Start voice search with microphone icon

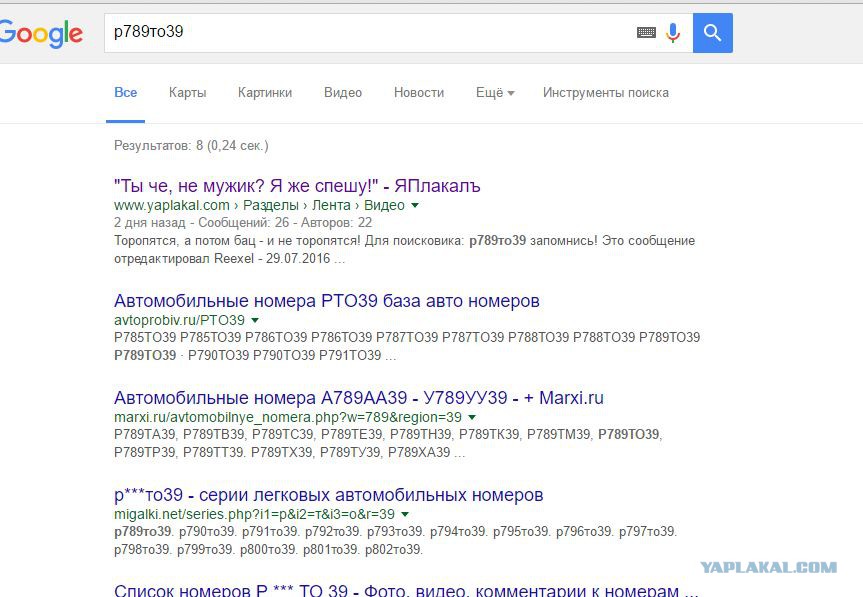(673, 32)
